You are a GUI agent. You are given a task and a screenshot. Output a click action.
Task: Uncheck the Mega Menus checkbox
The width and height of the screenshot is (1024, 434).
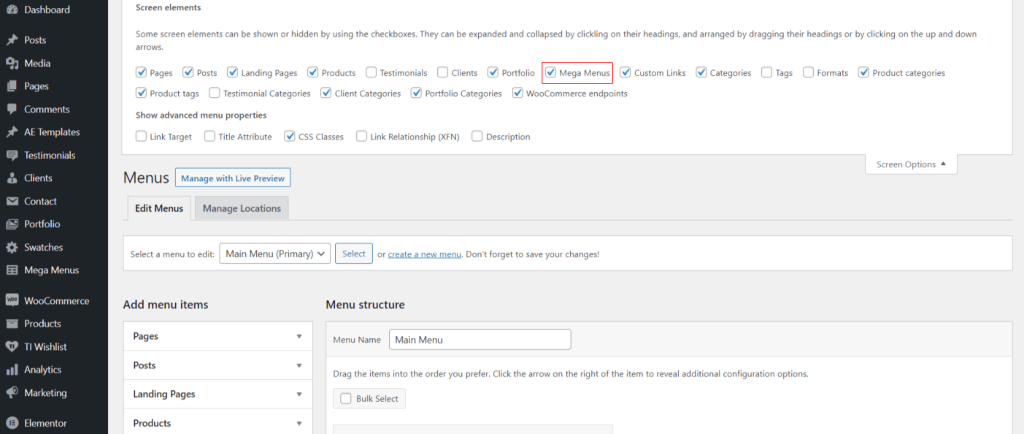tap(551, 72)
